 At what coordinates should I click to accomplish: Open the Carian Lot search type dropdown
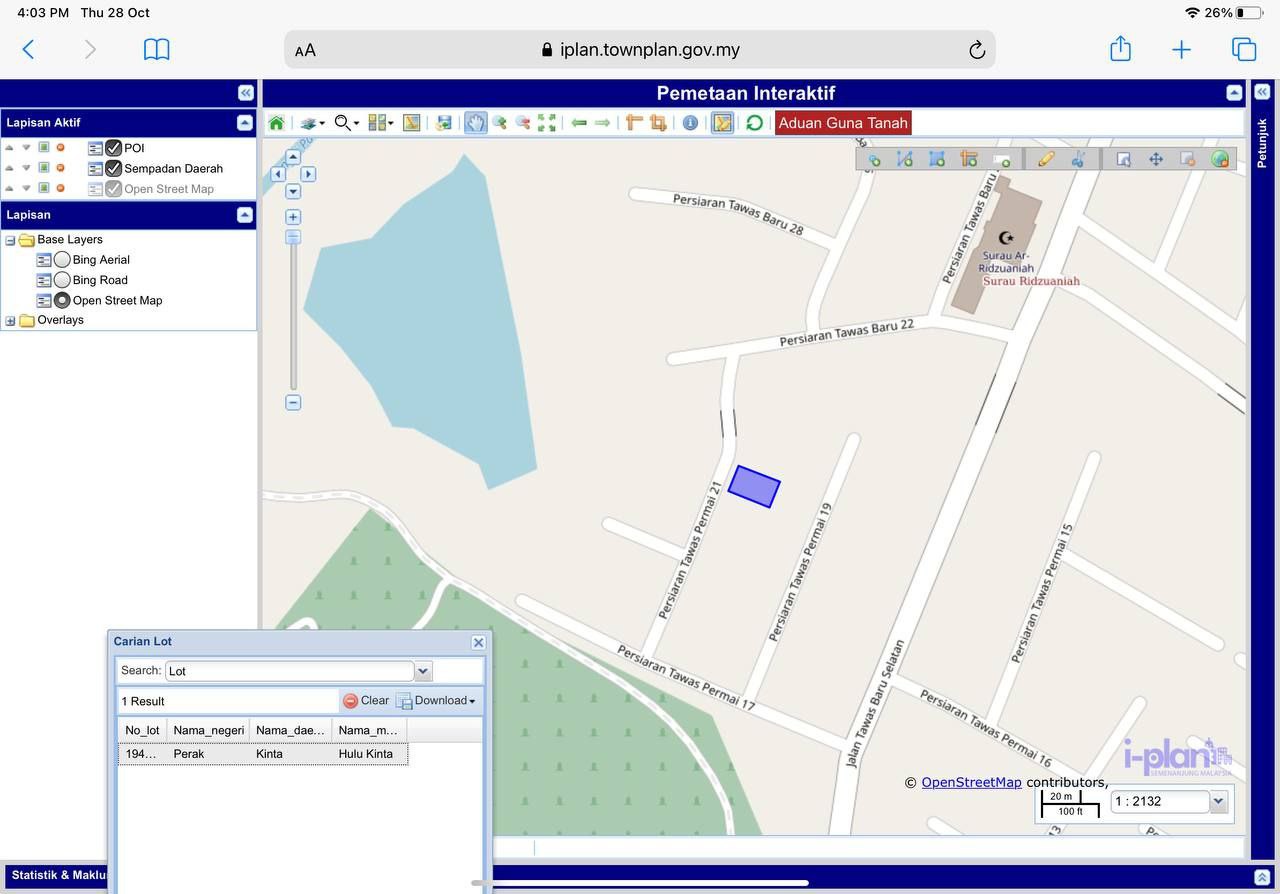pos(423,671)
